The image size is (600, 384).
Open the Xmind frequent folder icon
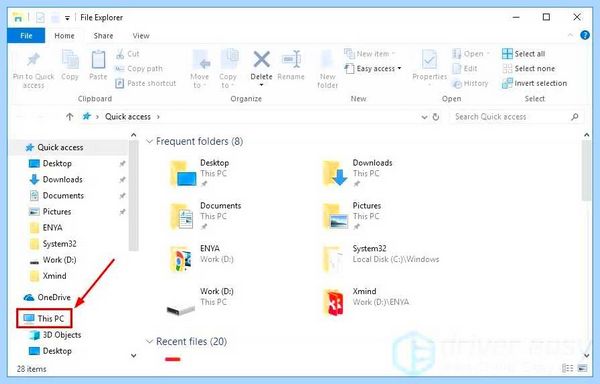click(x=334, y=302)
